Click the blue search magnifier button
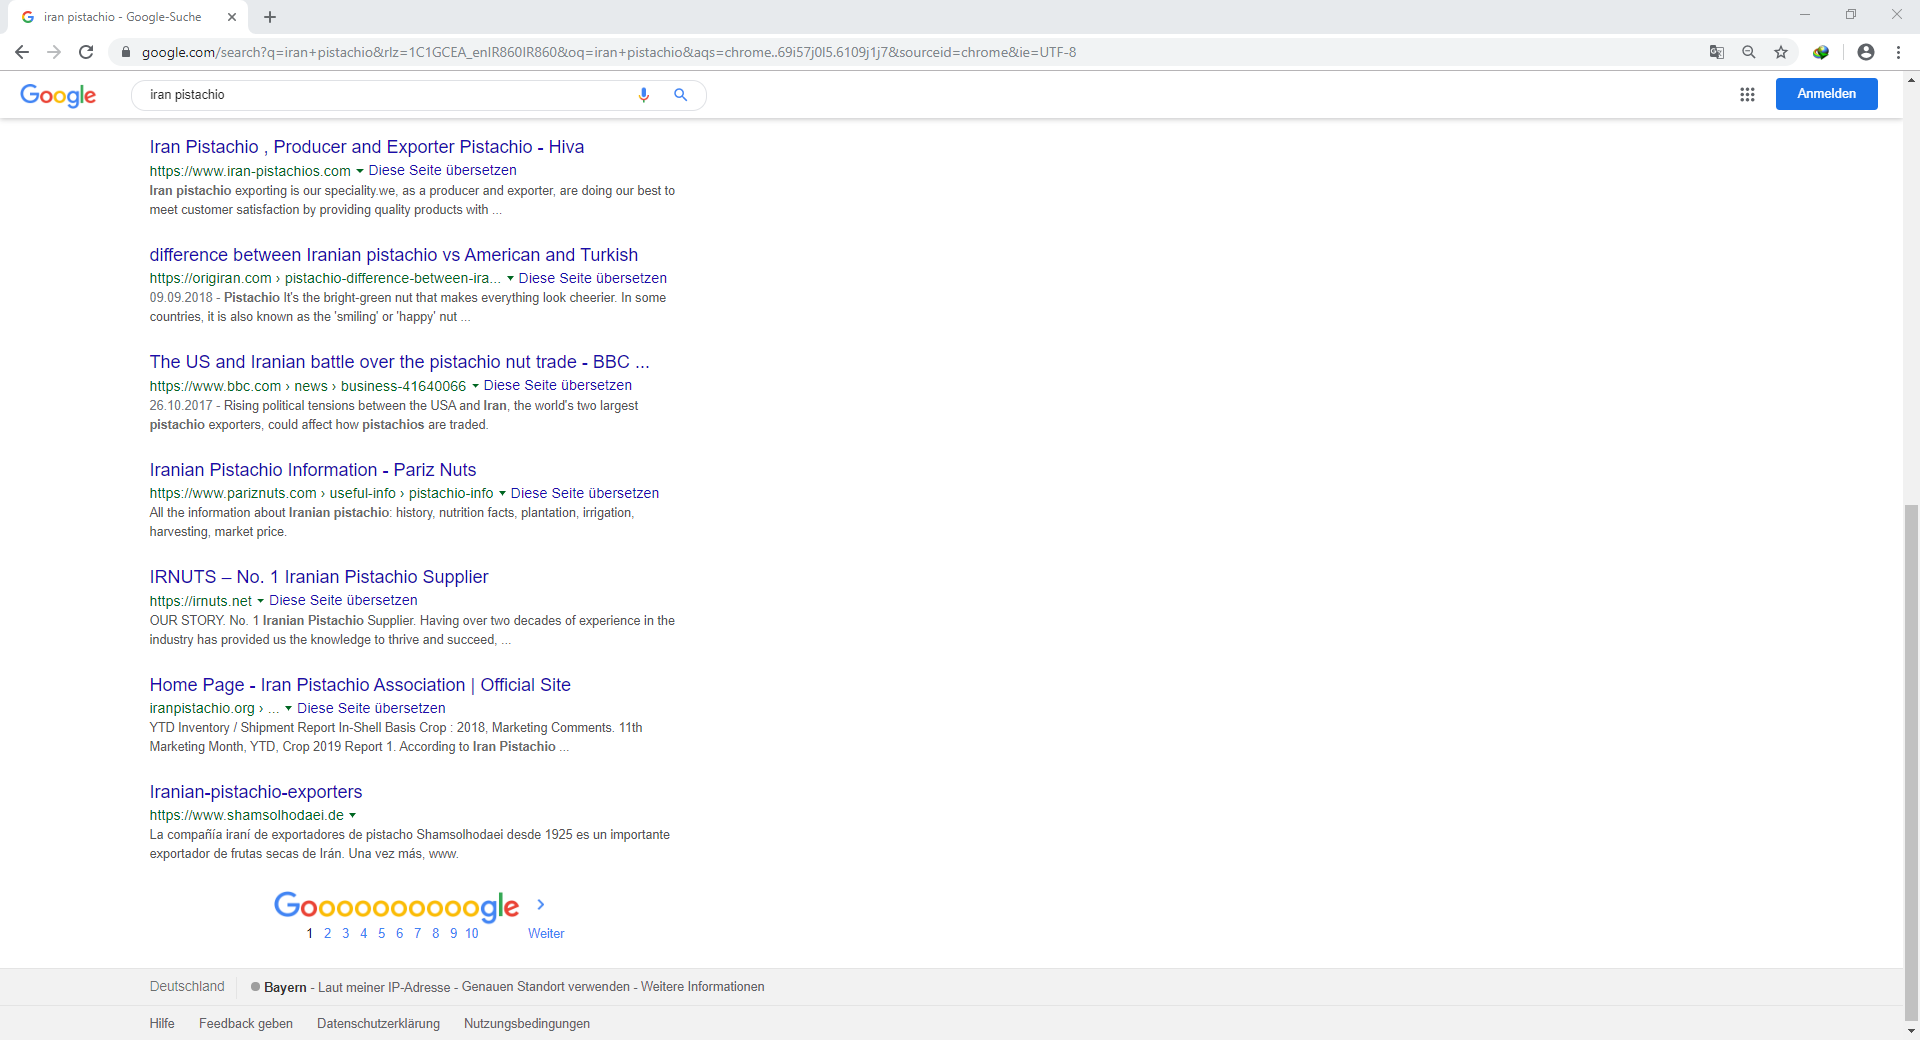This screenshot has width=1920, height=1040. [x=681, y=95]
